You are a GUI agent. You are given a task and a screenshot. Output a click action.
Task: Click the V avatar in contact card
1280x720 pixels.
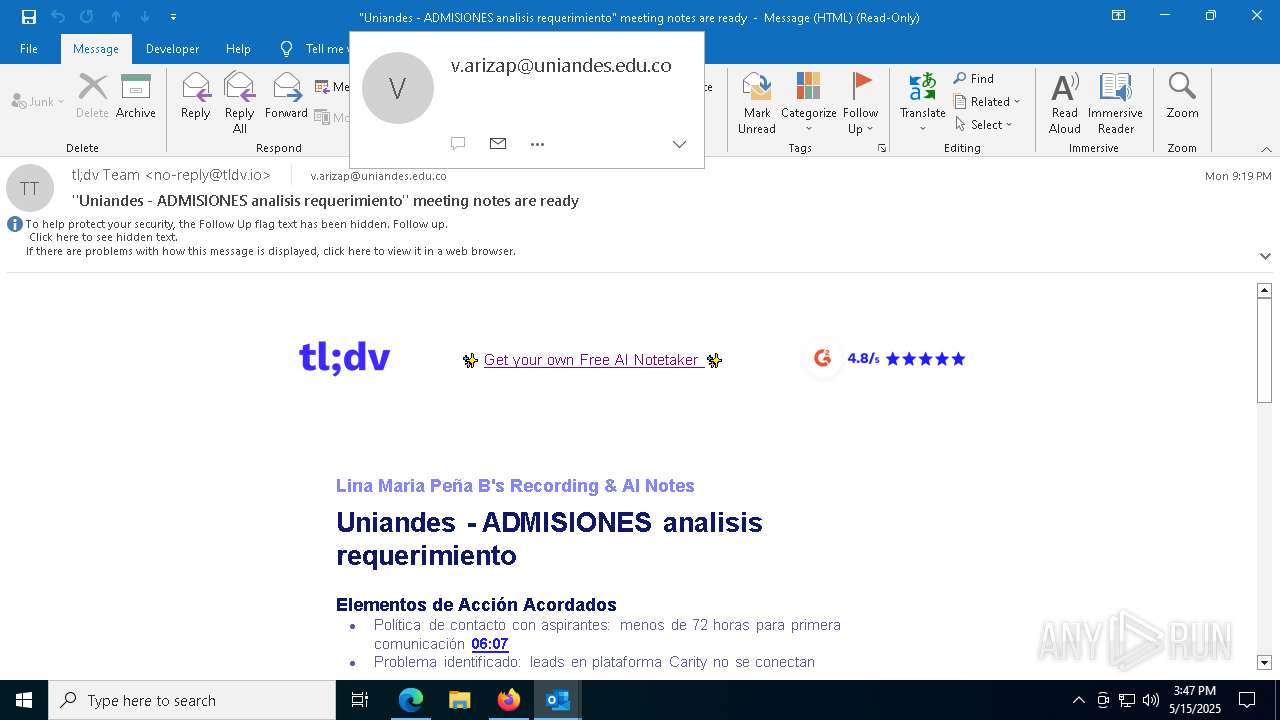tap(398, 88)
